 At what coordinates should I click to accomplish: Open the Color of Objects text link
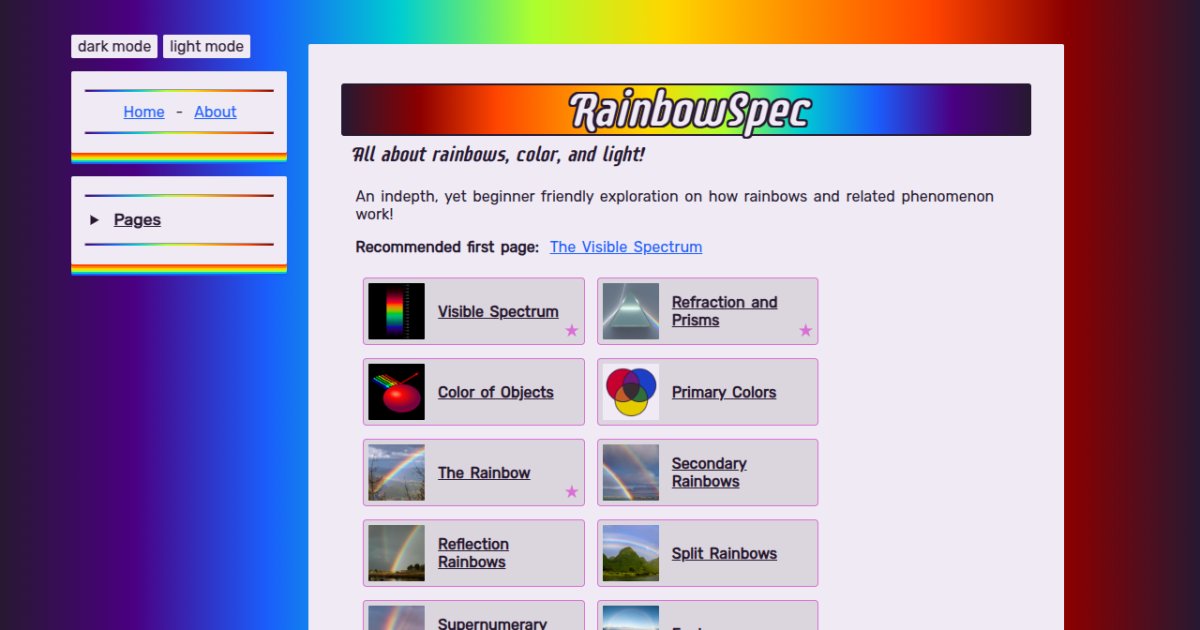[495, 392]
